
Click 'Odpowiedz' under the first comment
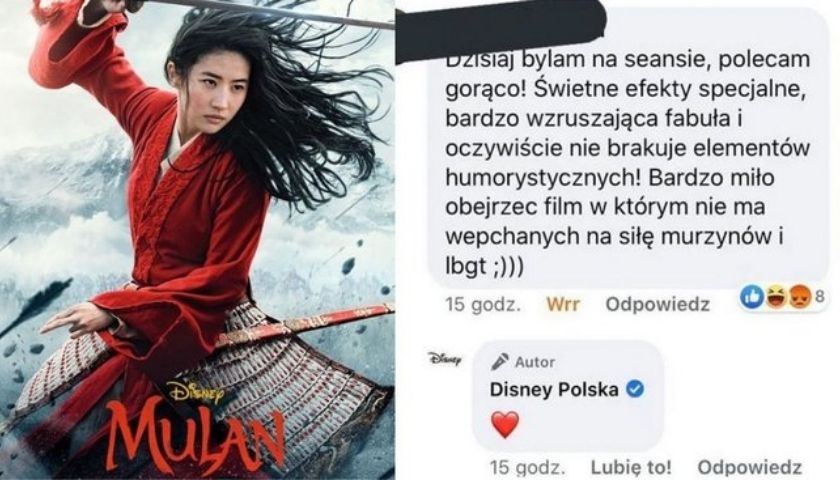click(657, 304)
